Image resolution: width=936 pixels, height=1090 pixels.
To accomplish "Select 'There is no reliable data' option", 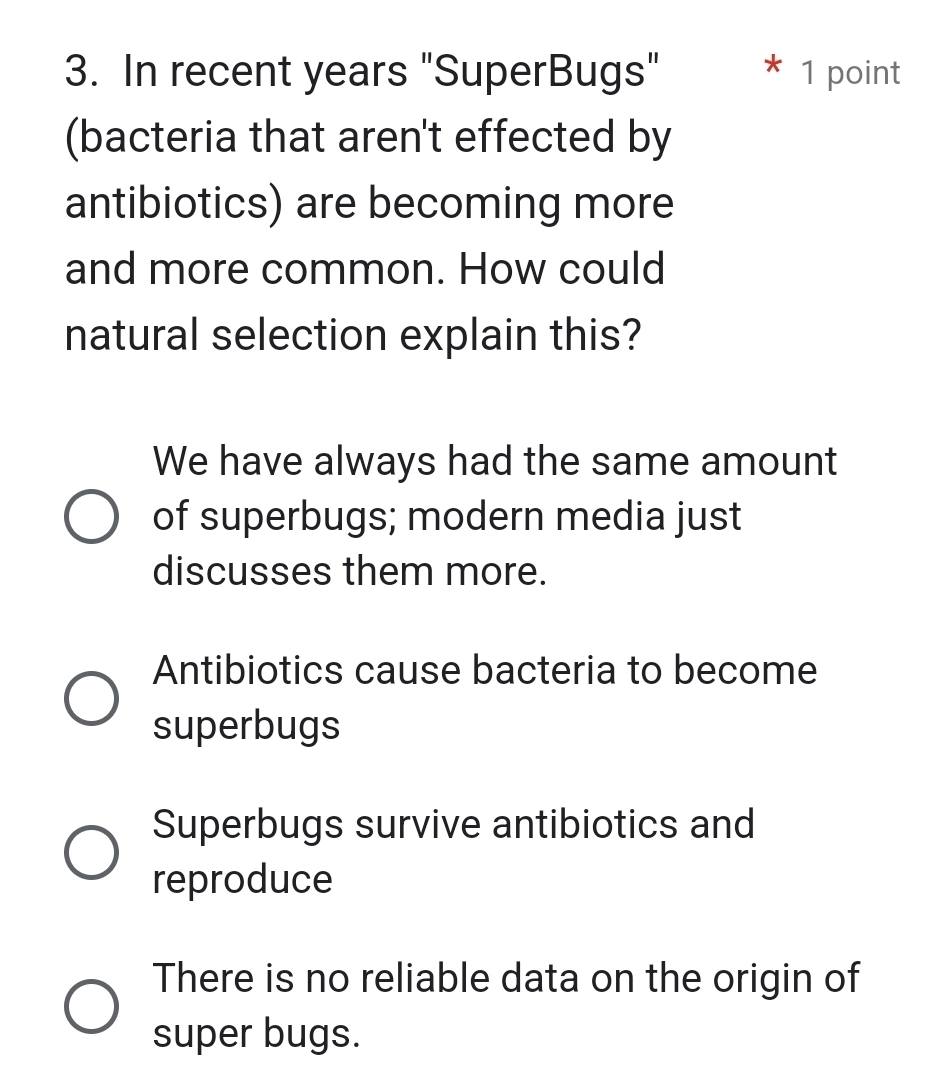I will (x=92, y=1007).
